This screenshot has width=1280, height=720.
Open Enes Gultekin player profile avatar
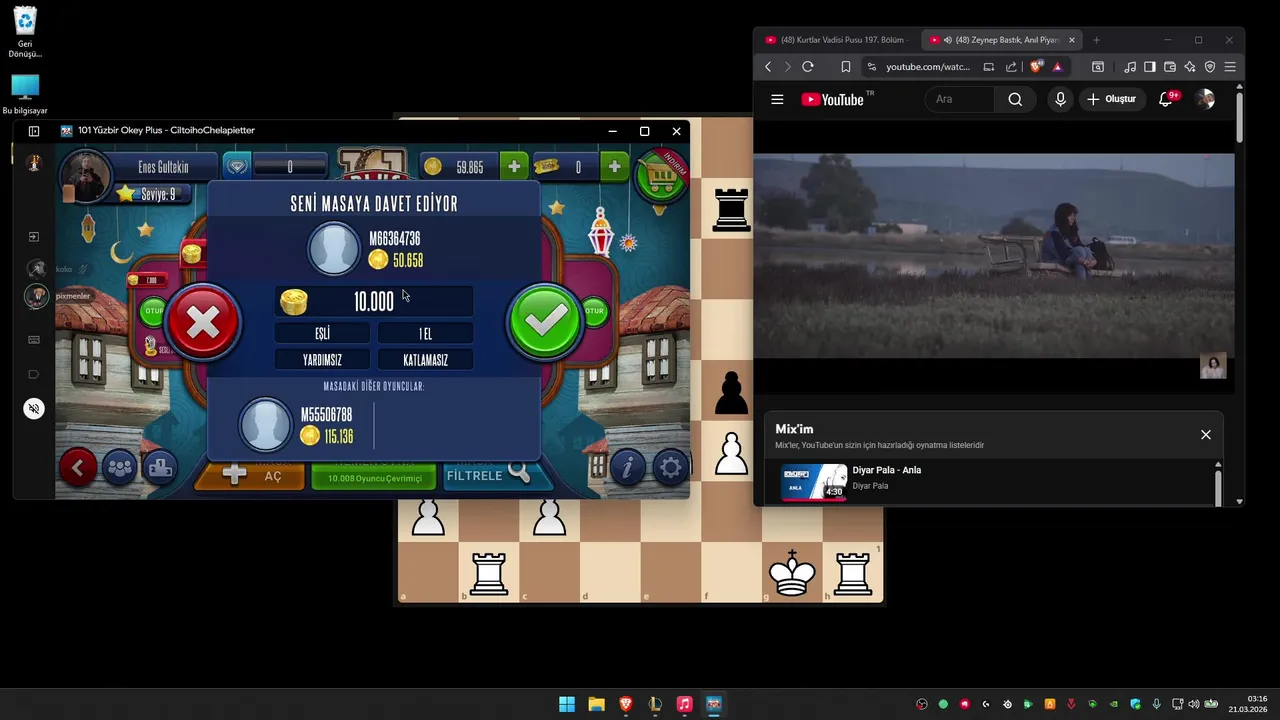click(85, 178)
